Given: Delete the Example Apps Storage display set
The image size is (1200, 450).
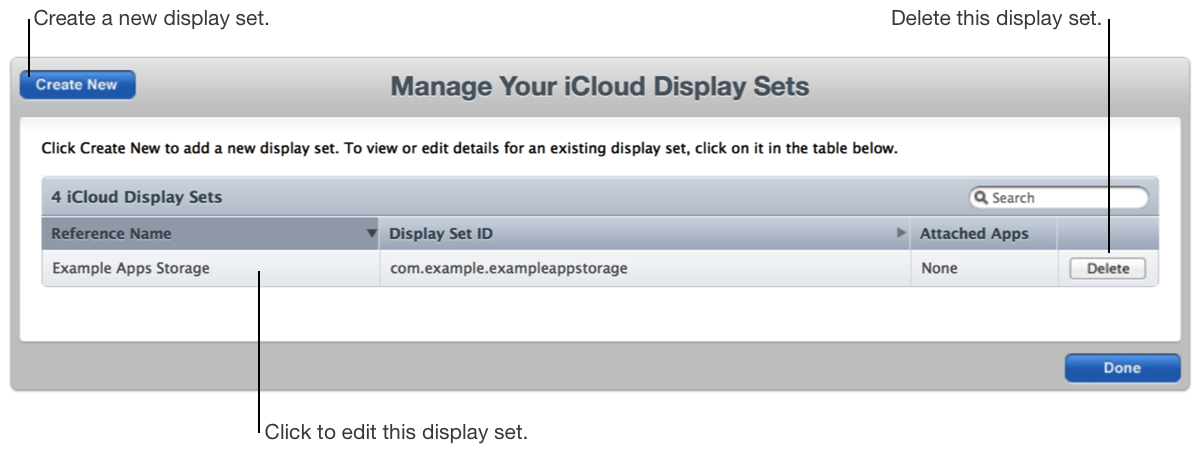Looking at the screenshot, I should [1107, 268].
